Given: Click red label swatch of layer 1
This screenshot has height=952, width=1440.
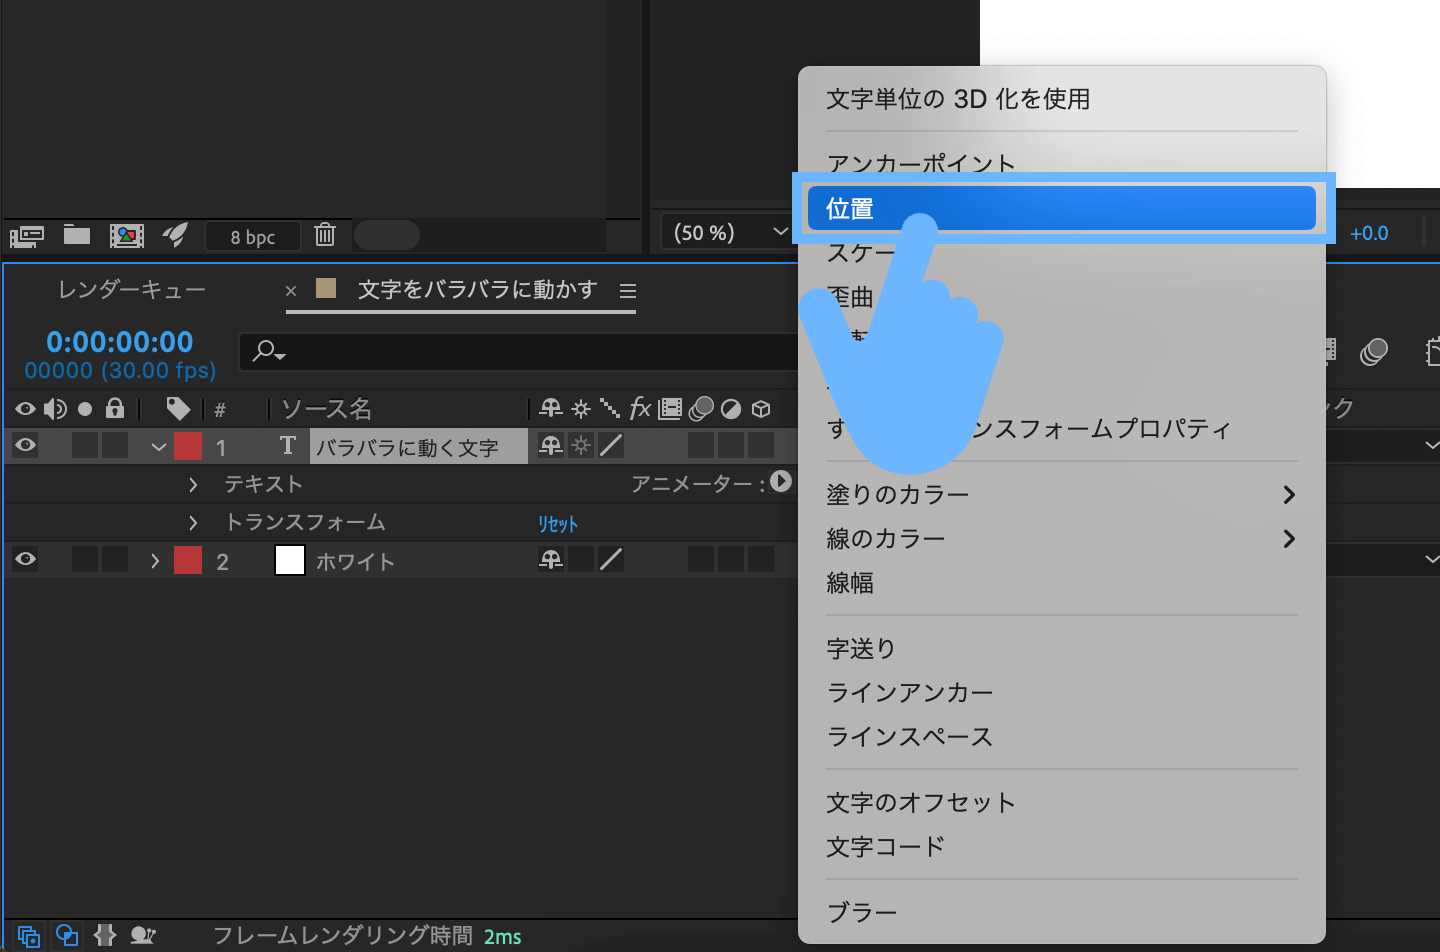Looking at the screenshot, I should 188,445.
